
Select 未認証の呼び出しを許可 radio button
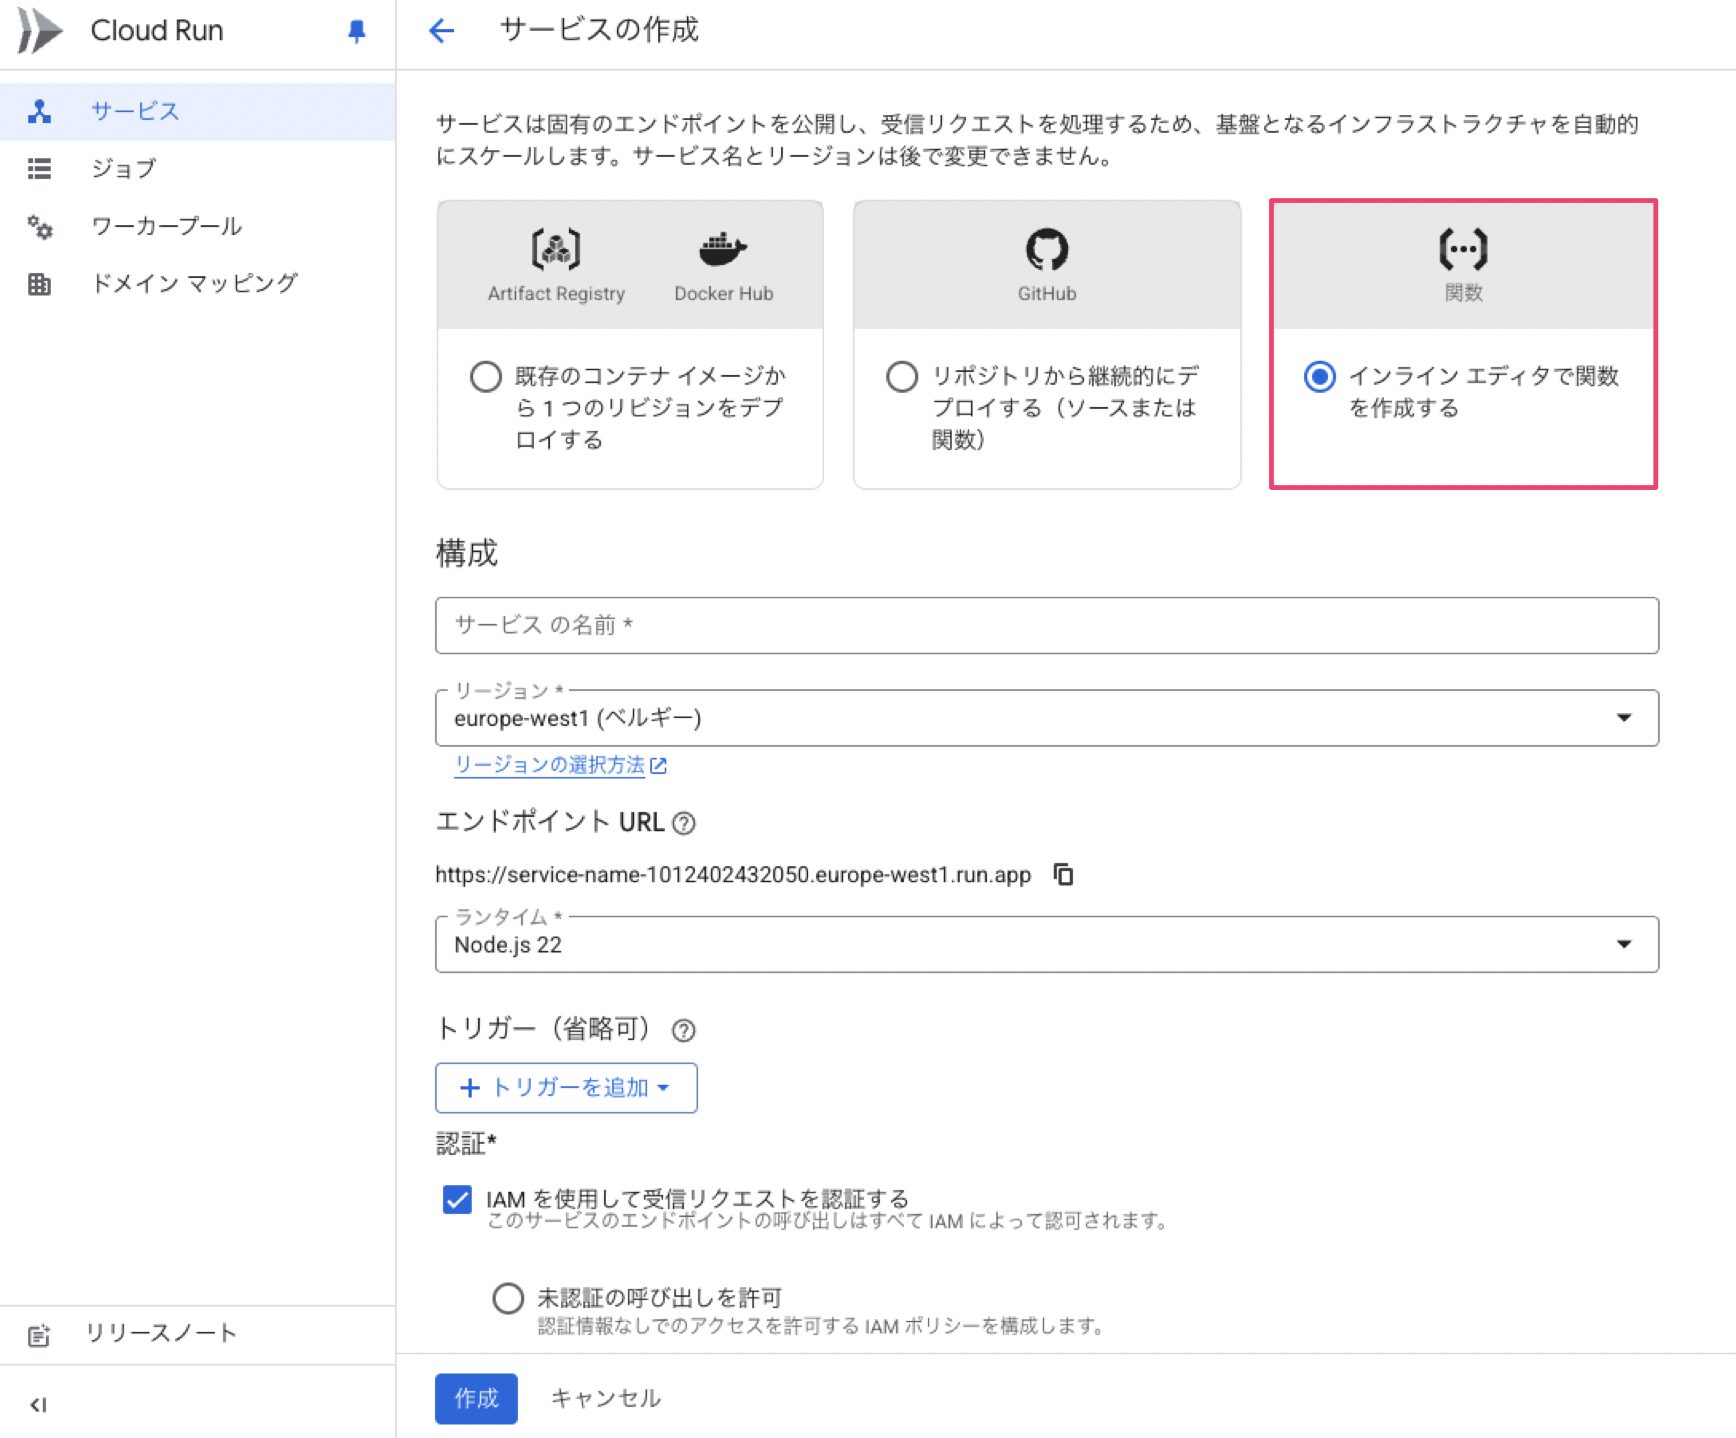click(508, 1298)
